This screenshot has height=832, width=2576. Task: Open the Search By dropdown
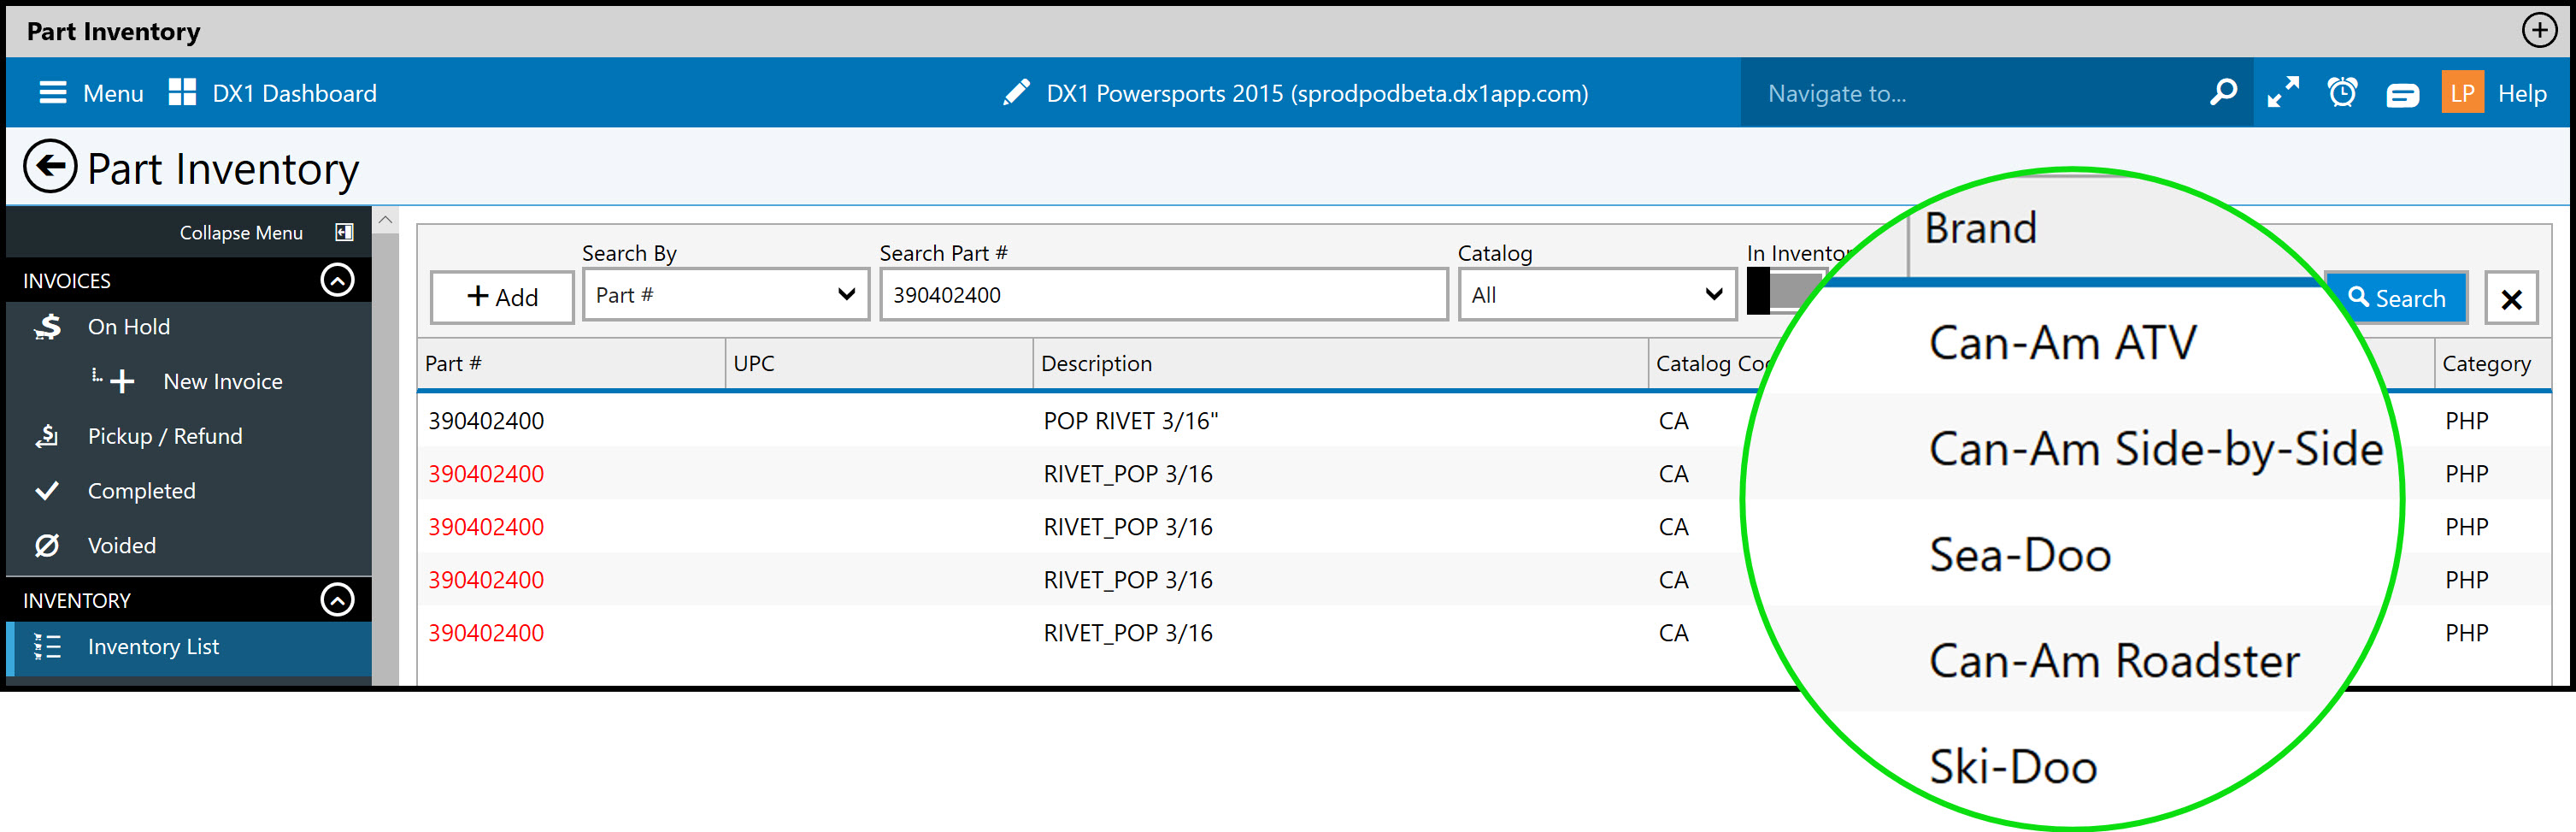pyautogui.click(x=726, y=295)
